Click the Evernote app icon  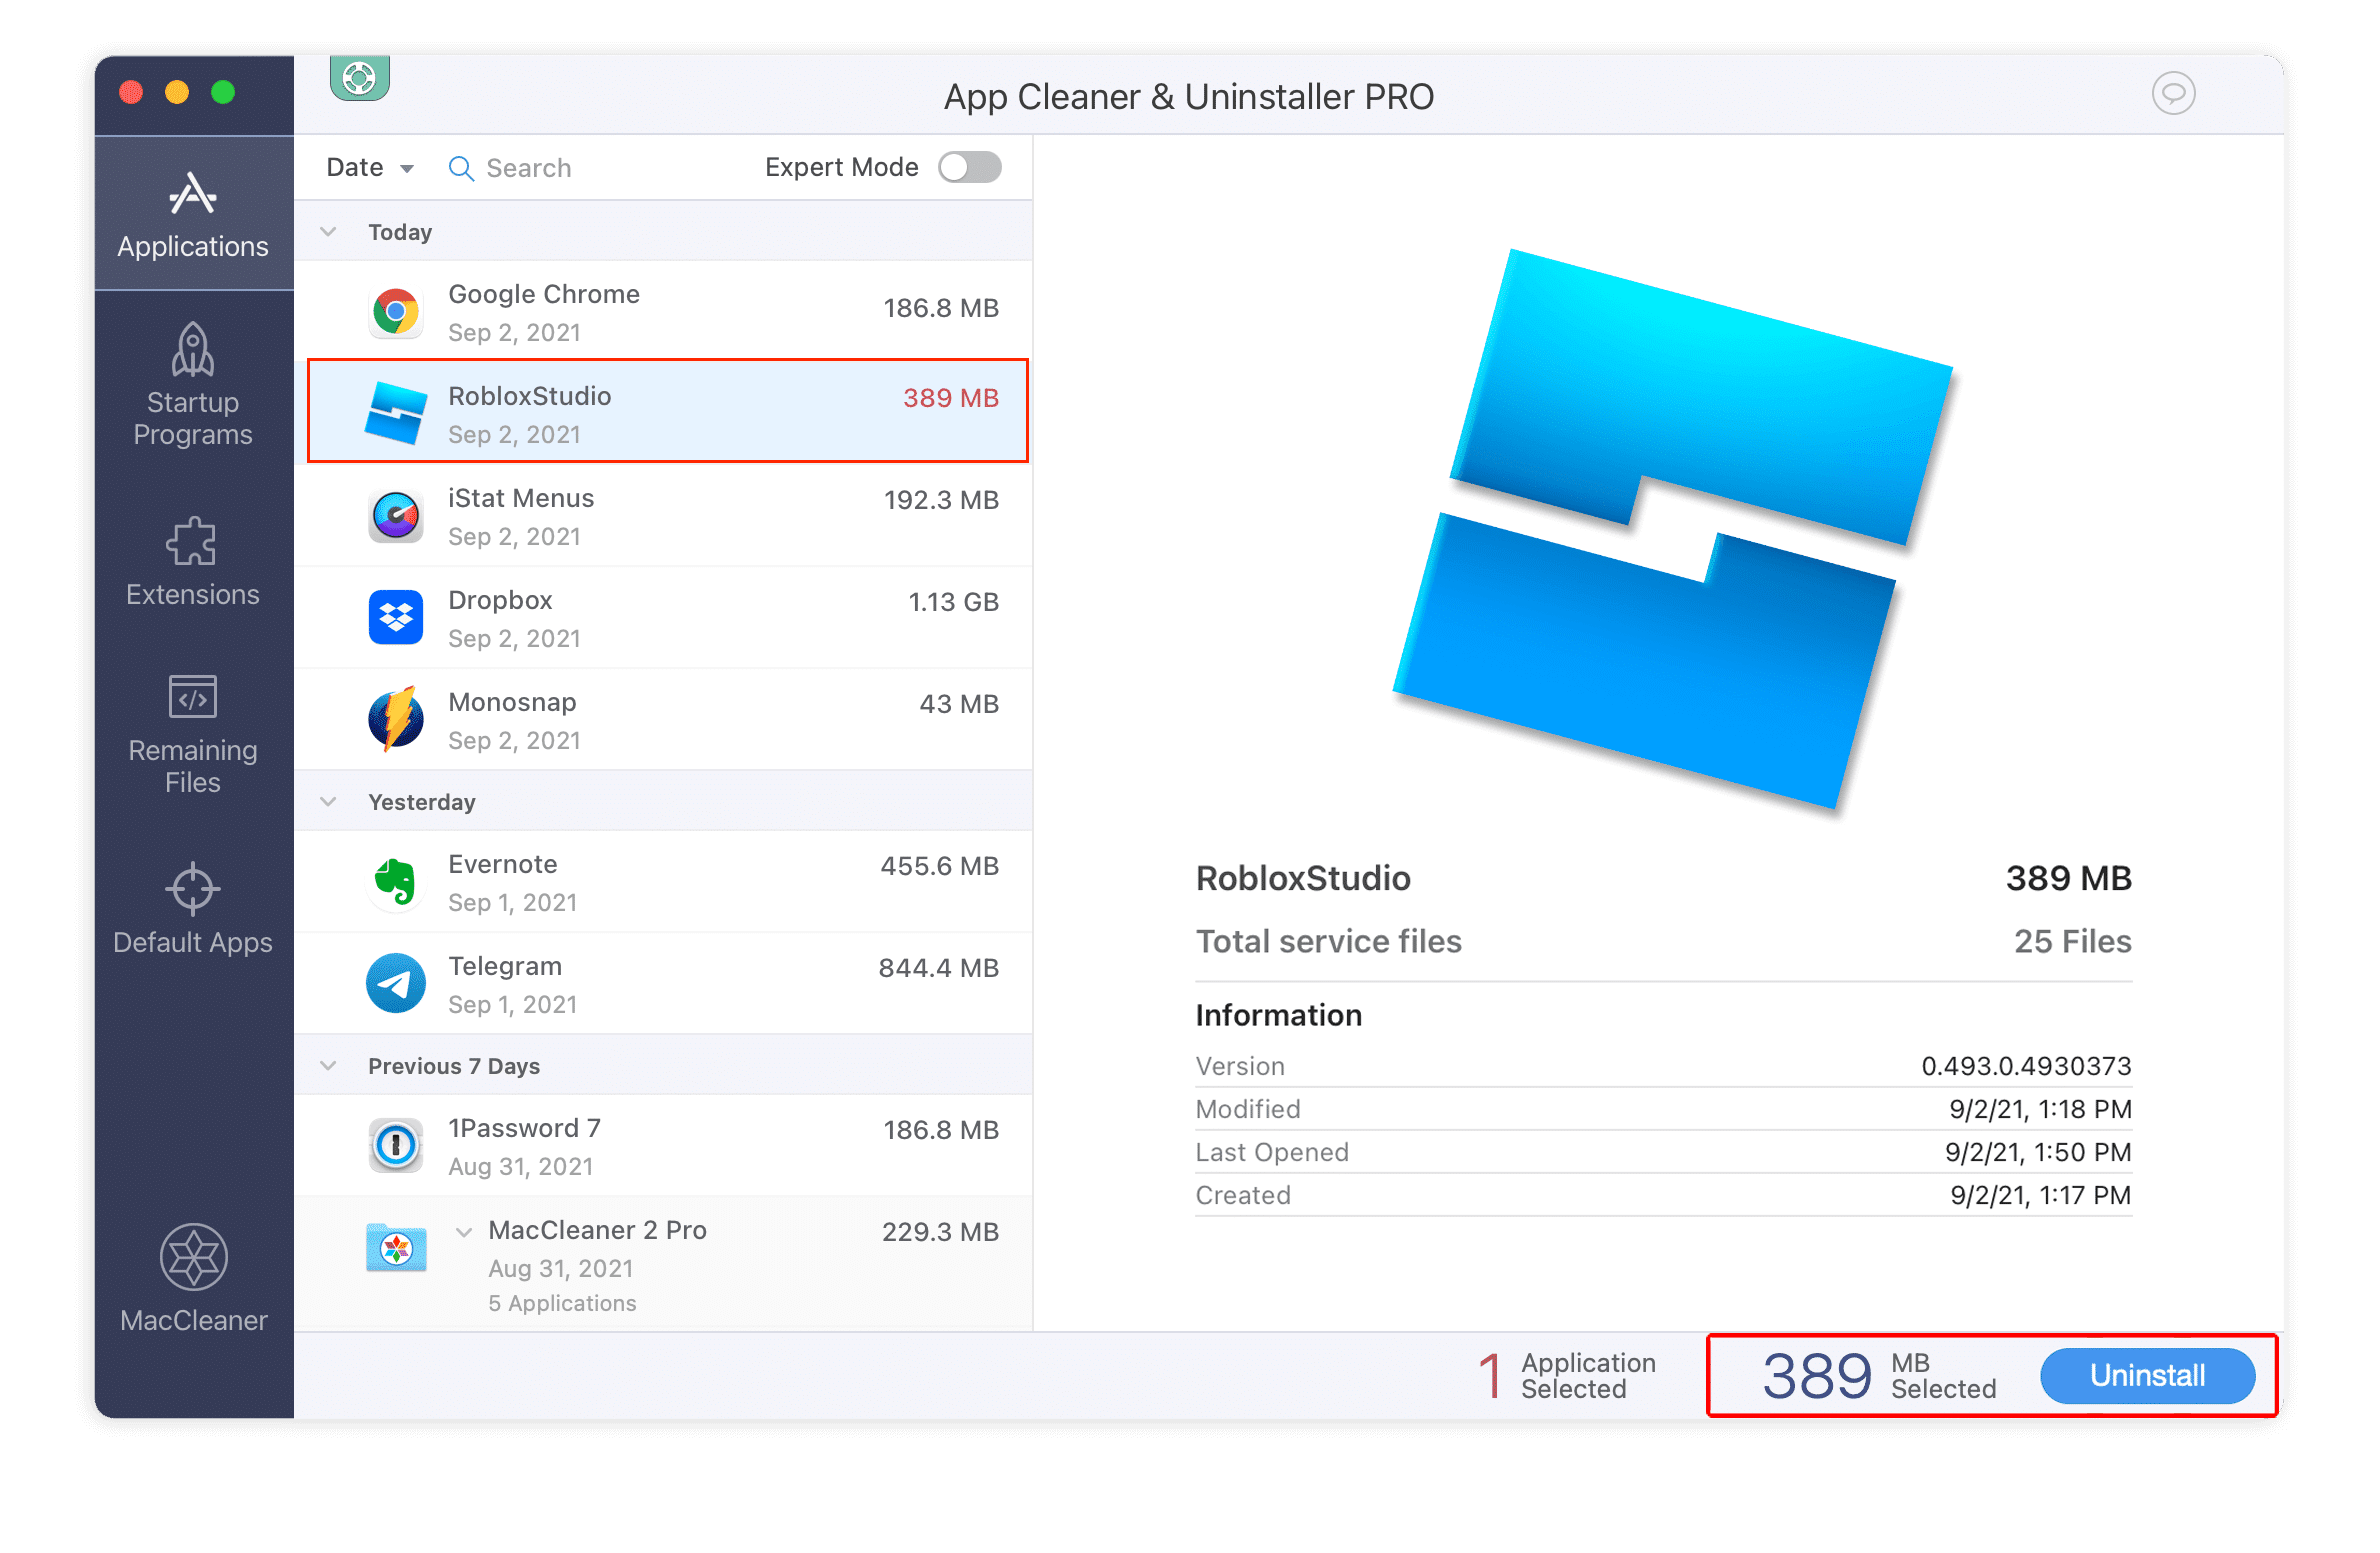pos(396,882)
